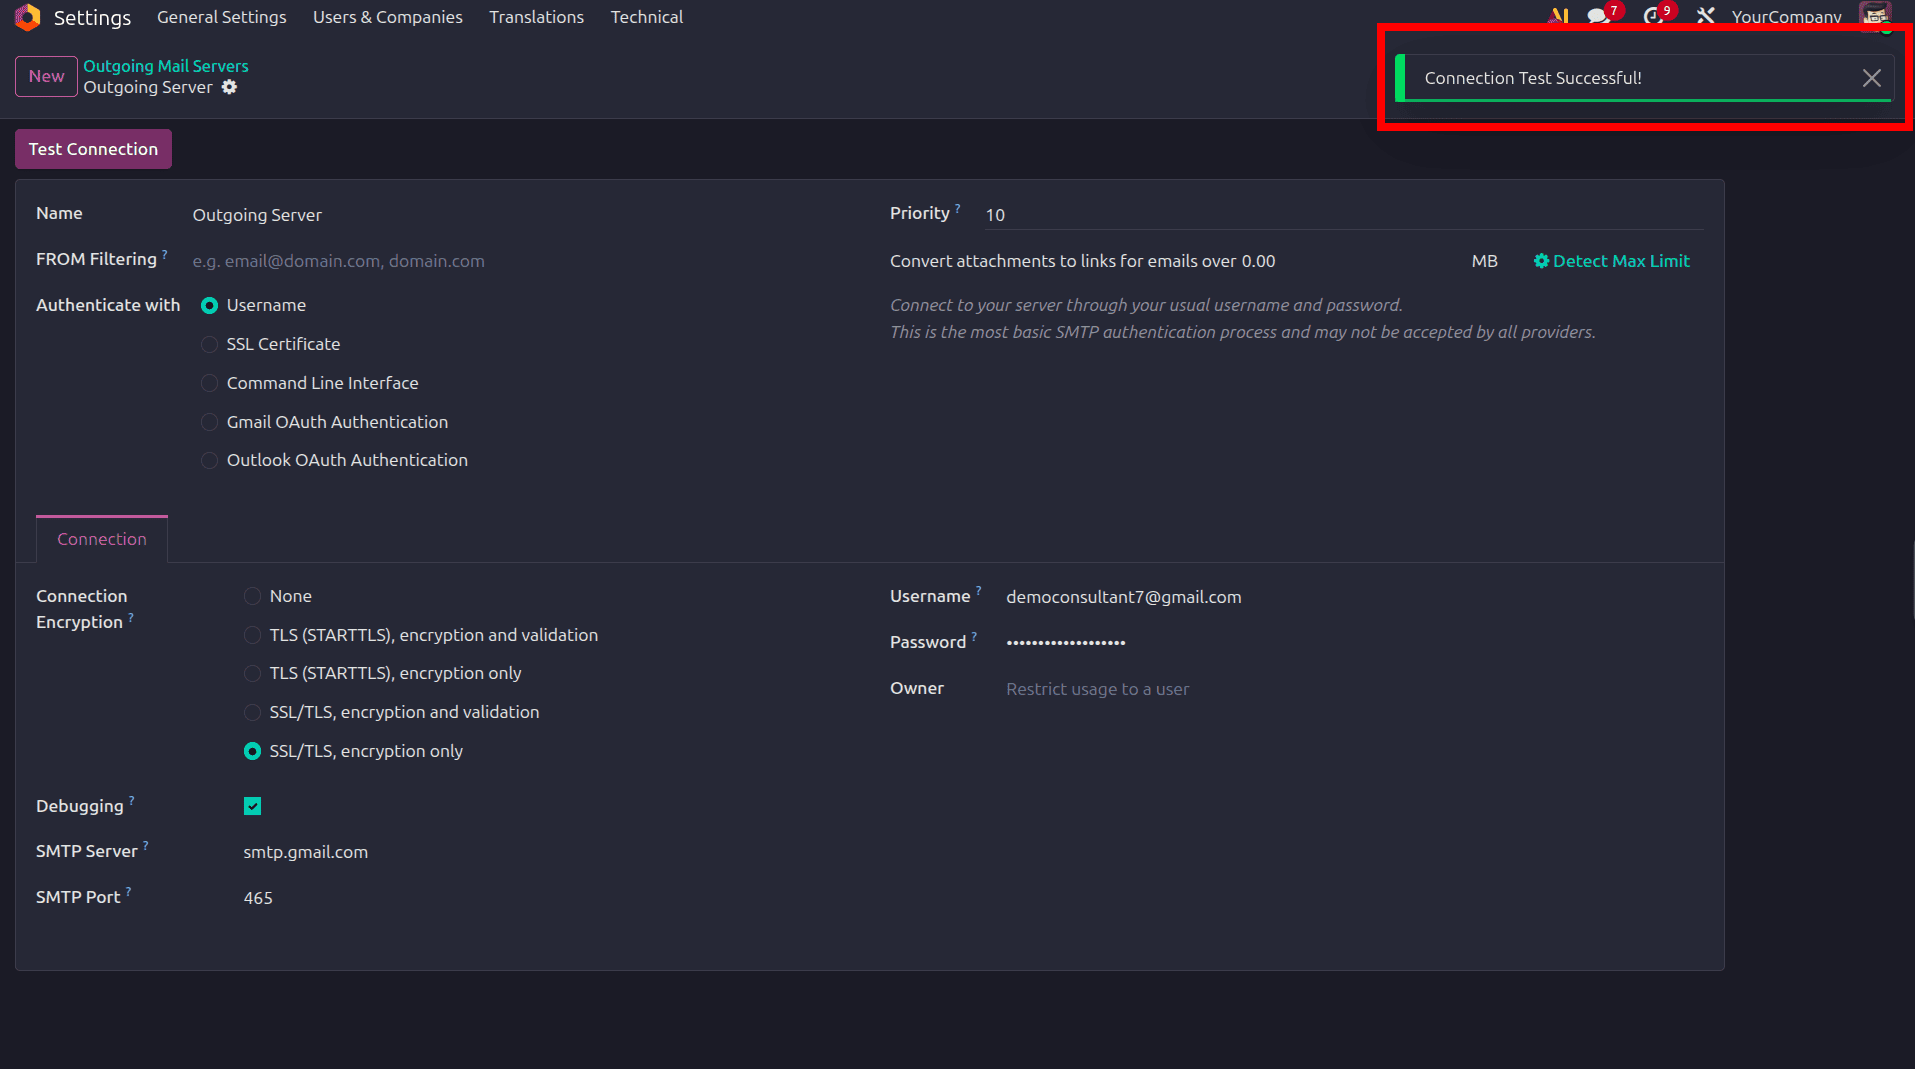Open the Translations menu
1915x1069 pixels.
(x=537, y=17)
